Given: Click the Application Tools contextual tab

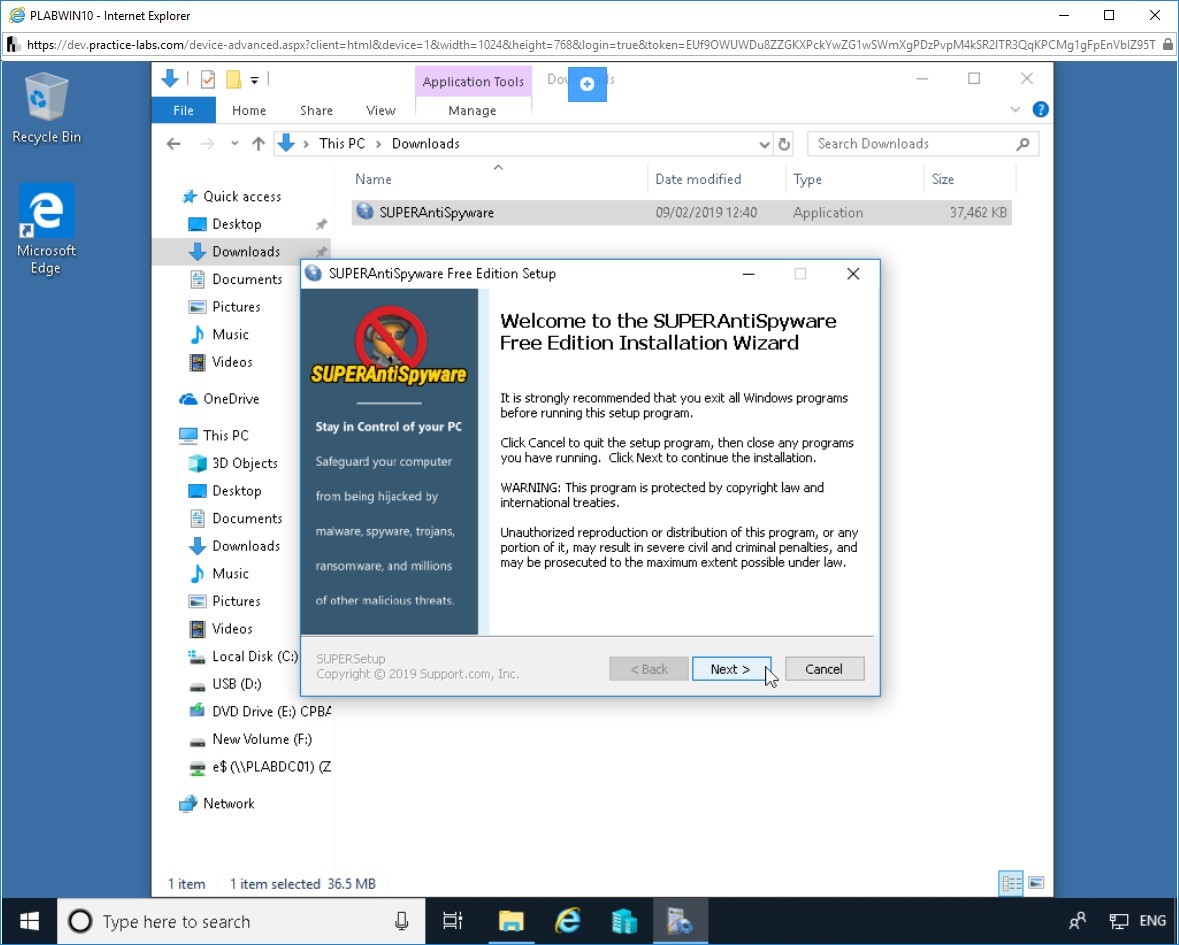Looking at the screenshot, I should [473, 81].
